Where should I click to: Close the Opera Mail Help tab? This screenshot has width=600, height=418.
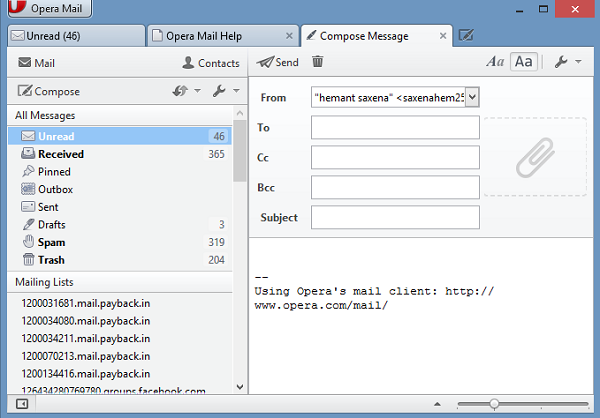point(289,36)
